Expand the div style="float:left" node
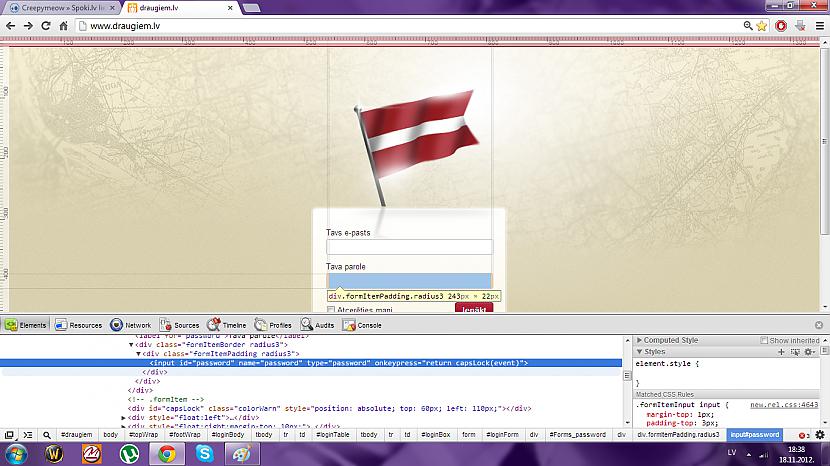Viewport: 830px width, 466px height. [124, 418]
